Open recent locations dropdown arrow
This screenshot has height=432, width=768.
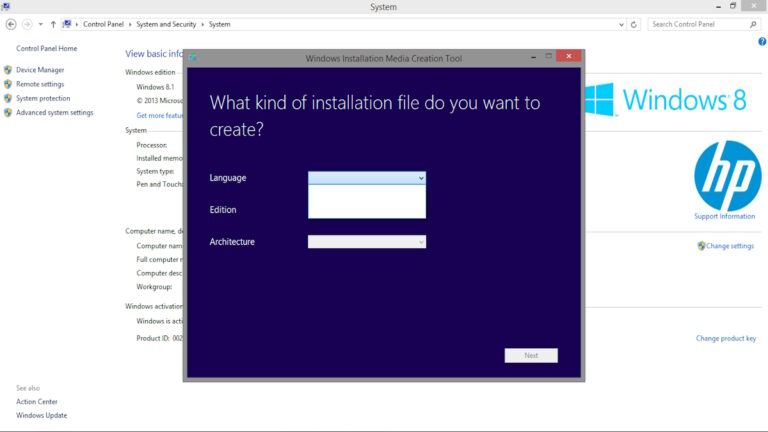coord(41,24)
